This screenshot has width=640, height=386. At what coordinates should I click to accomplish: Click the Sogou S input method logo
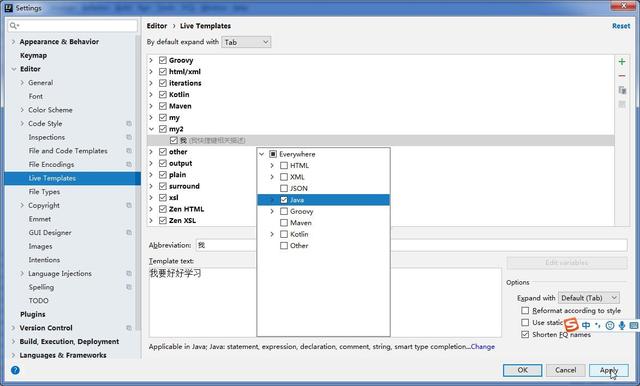tap(571, 325)
